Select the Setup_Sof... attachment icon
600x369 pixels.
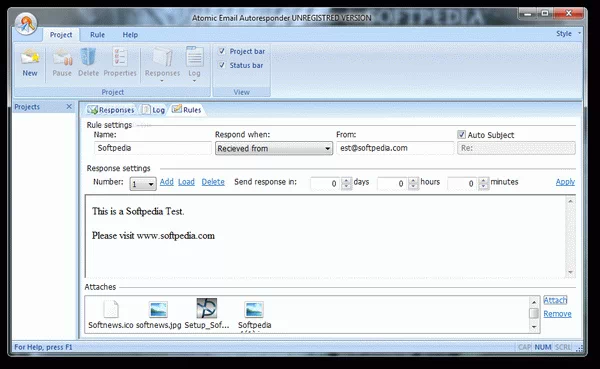(x=207, y=309)
